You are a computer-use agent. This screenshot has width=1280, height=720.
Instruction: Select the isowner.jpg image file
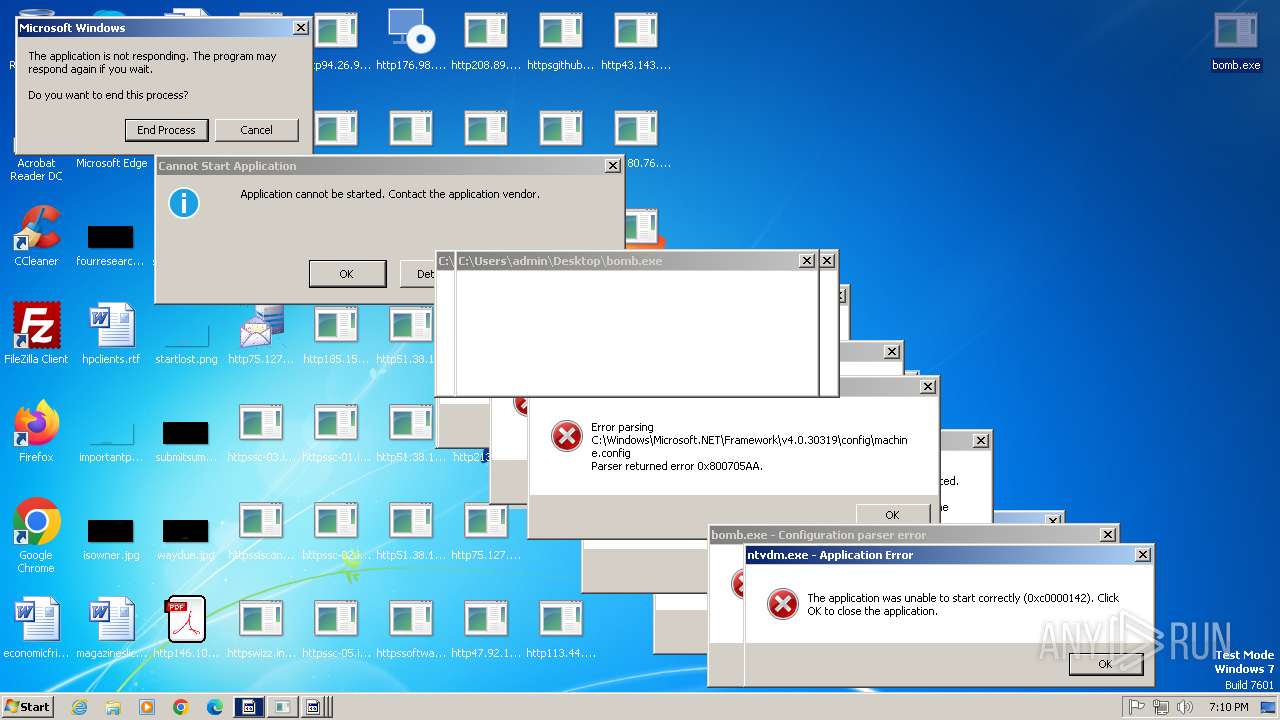pyautogui.click(x=111, y=539)
